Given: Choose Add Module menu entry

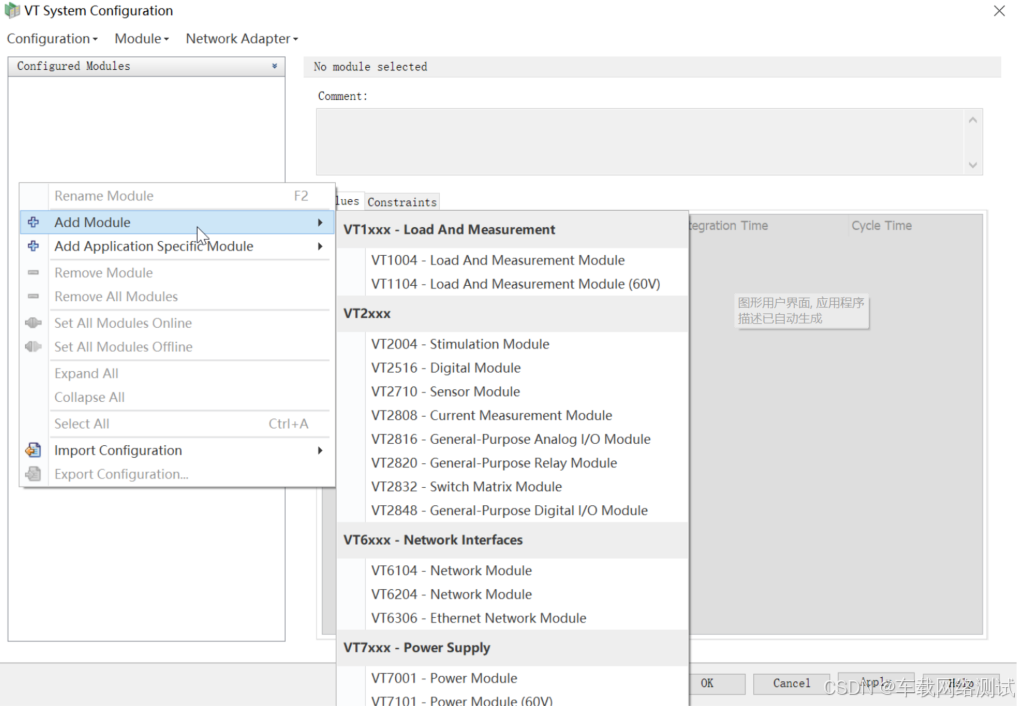Looking at the screenshot, I should 177,222.
